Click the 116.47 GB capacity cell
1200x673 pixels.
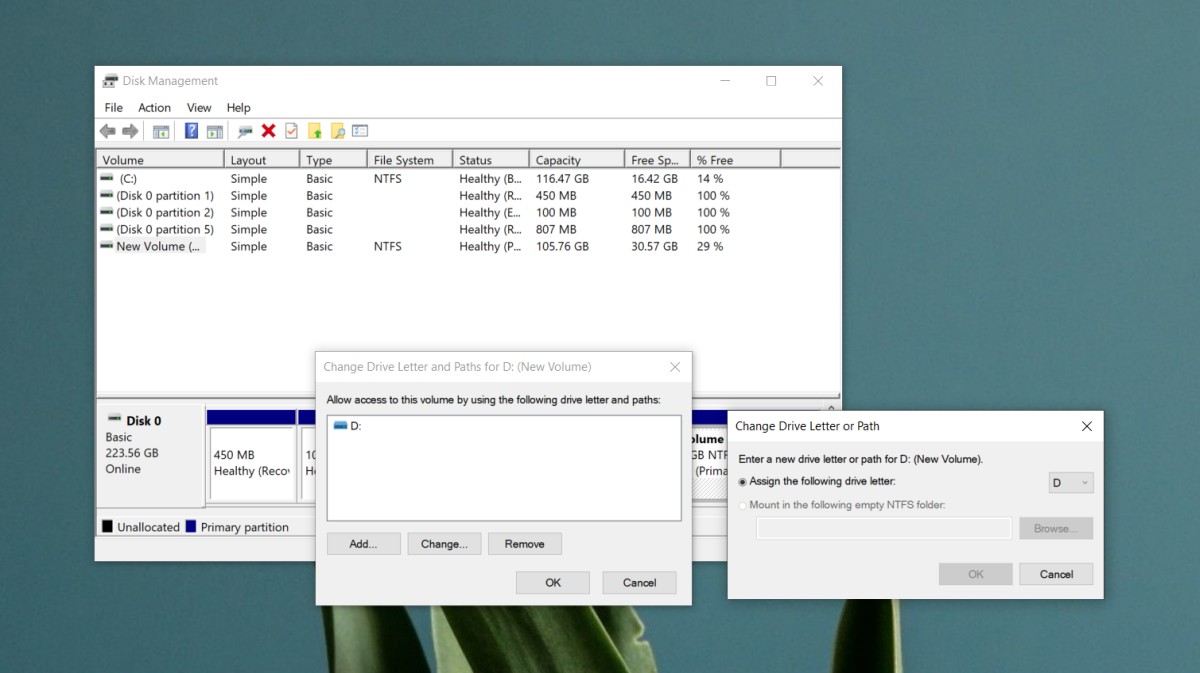[562, 179]
